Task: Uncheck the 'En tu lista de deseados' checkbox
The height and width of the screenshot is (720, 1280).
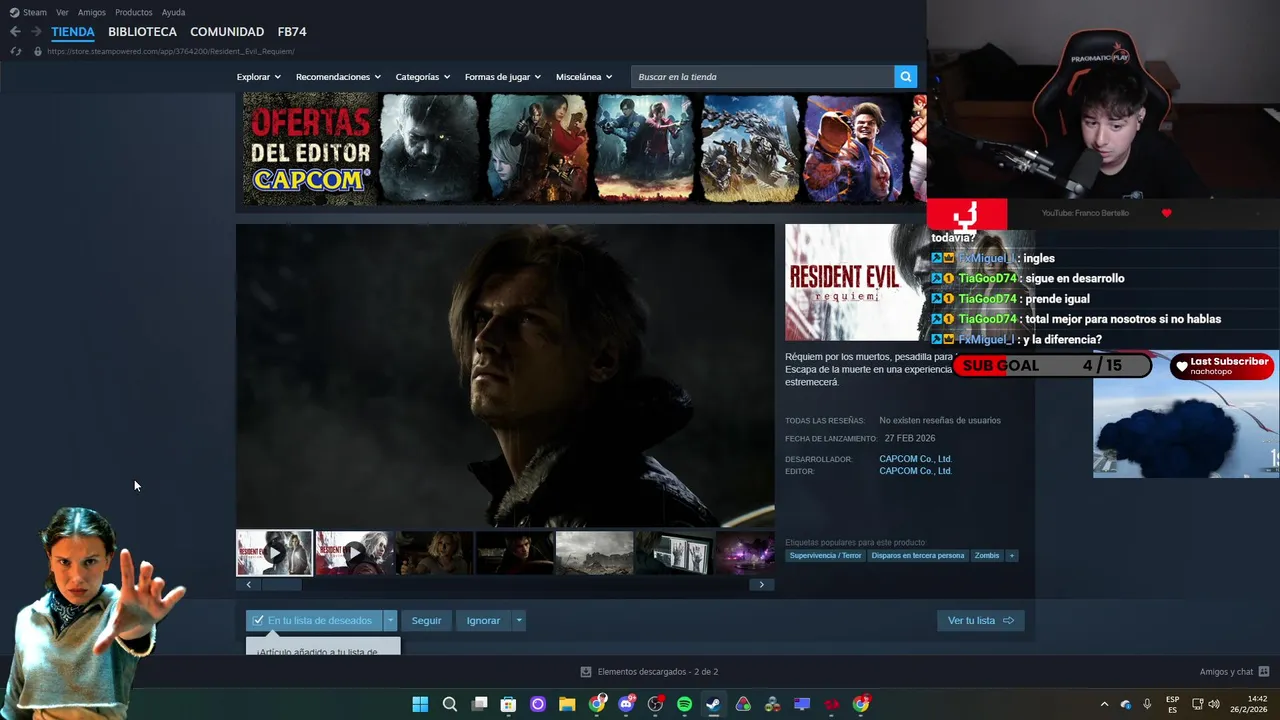Action: [x=258, y=620]
